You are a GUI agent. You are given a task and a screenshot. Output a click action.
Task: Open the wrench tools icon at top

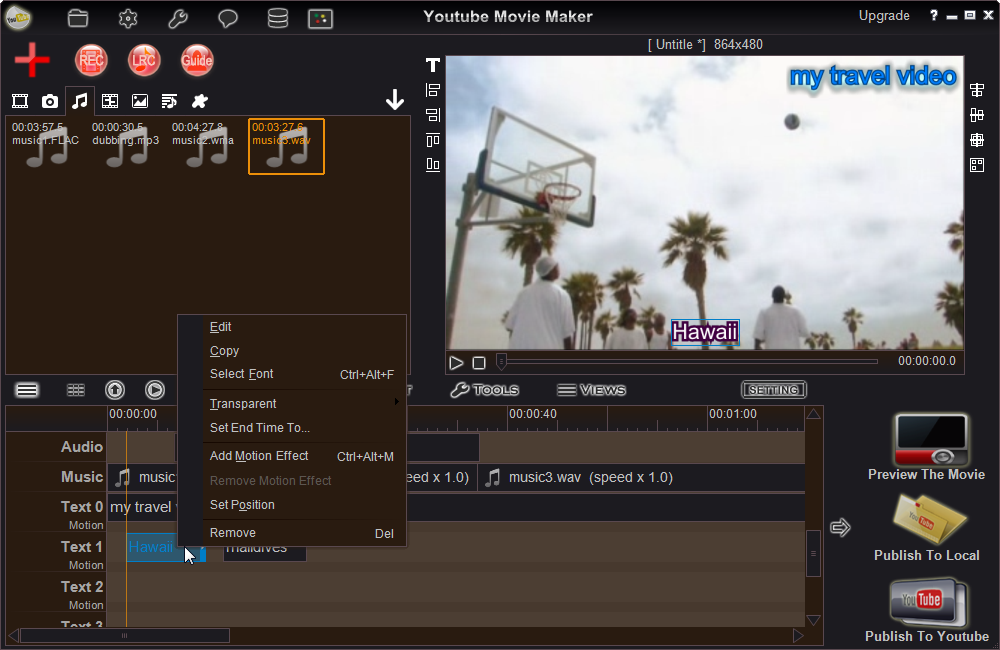point(178,18)
